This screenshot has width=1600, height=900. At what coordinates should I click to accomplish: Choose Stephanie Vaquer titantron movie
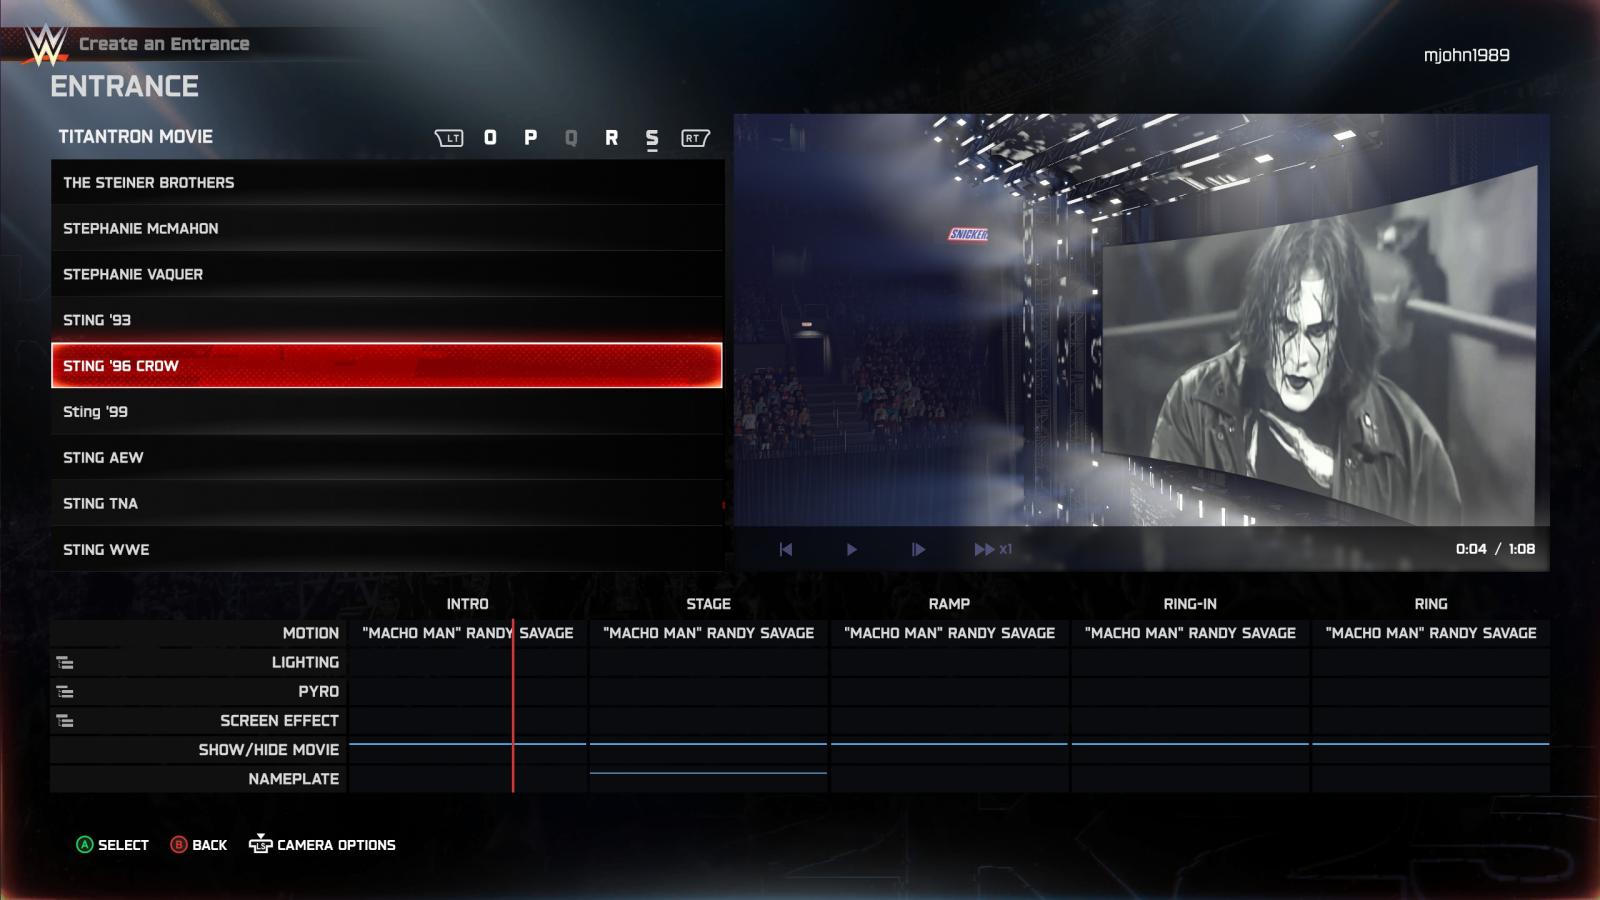click(x=387, y=274)
